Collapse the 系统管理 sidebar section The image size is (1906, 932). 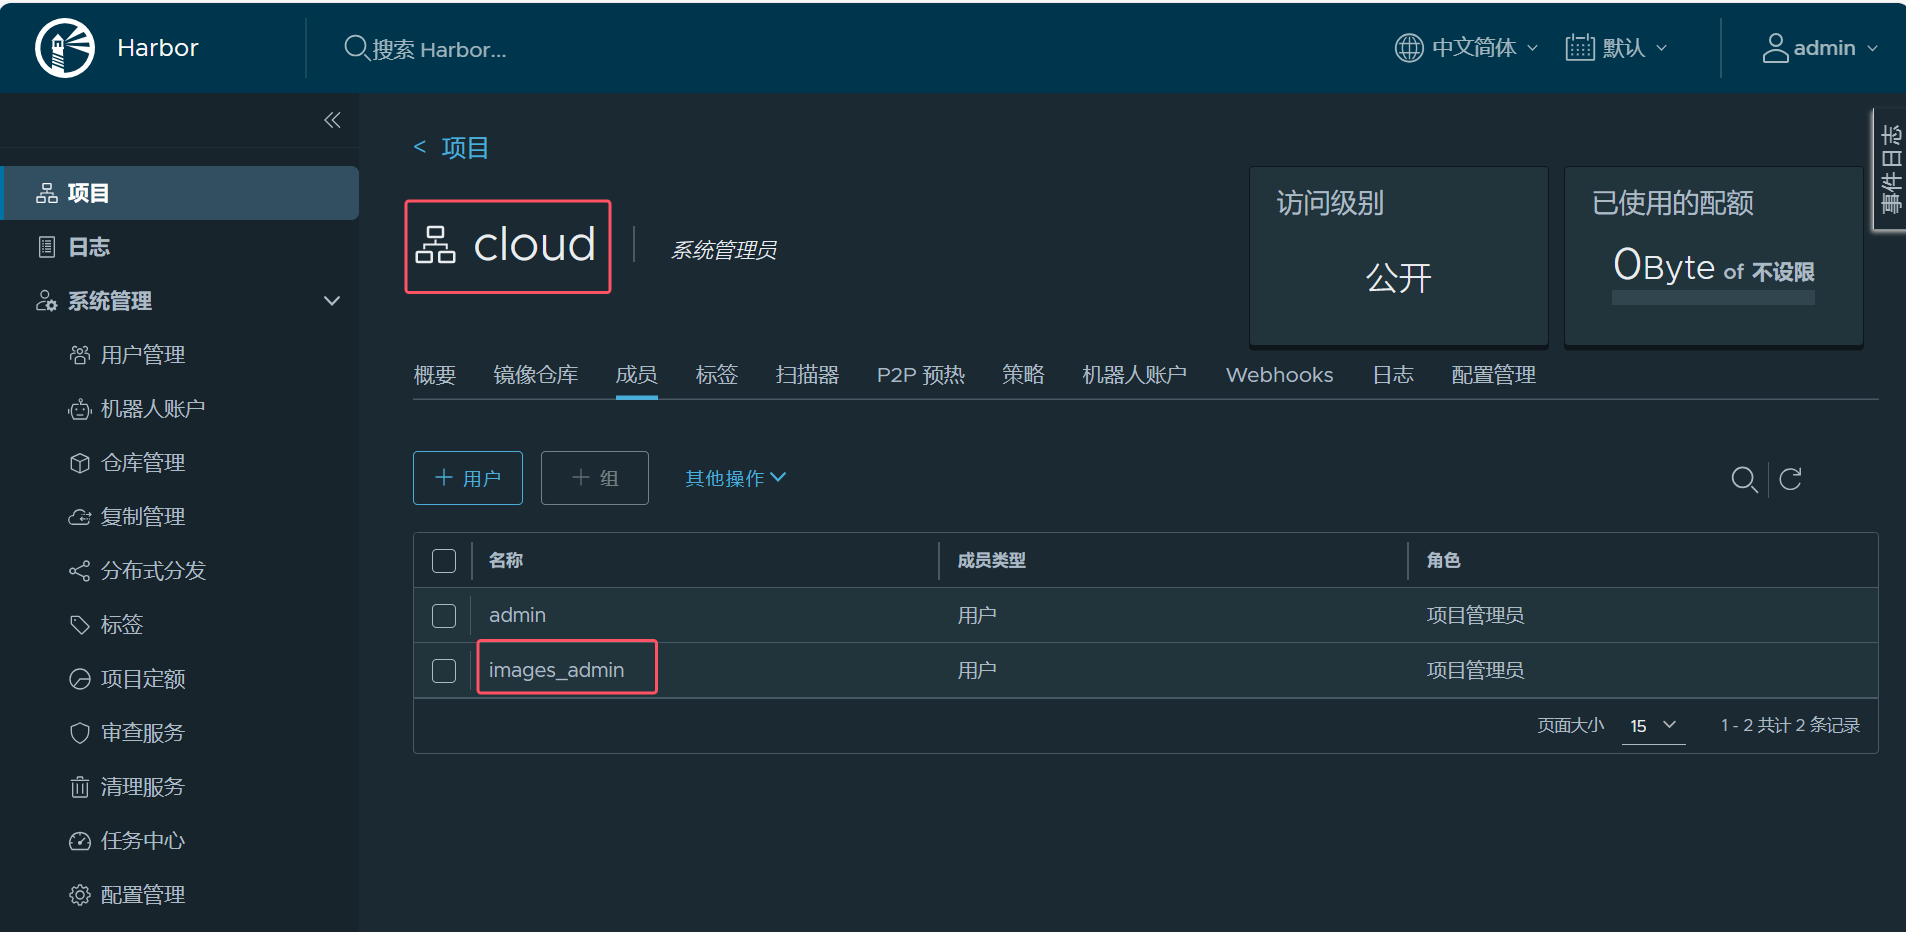tap(332, 301)
